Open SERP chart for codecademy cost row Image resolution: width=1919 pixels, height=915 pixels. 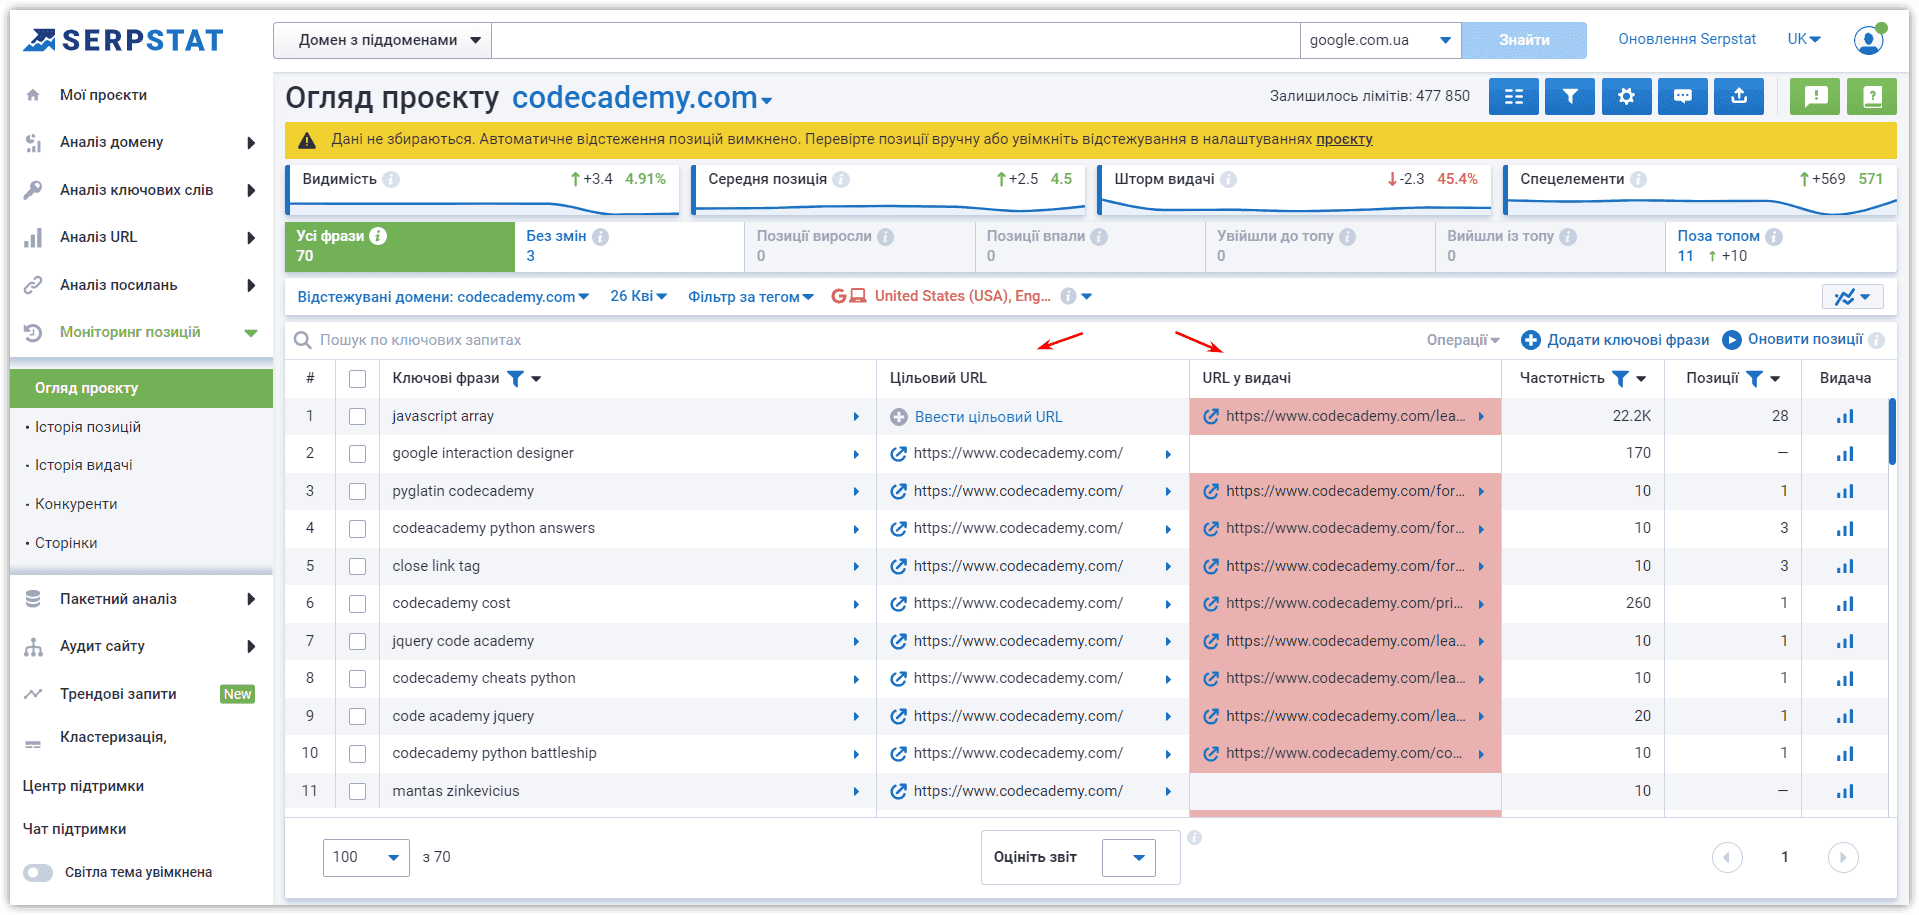point(1845,603)
